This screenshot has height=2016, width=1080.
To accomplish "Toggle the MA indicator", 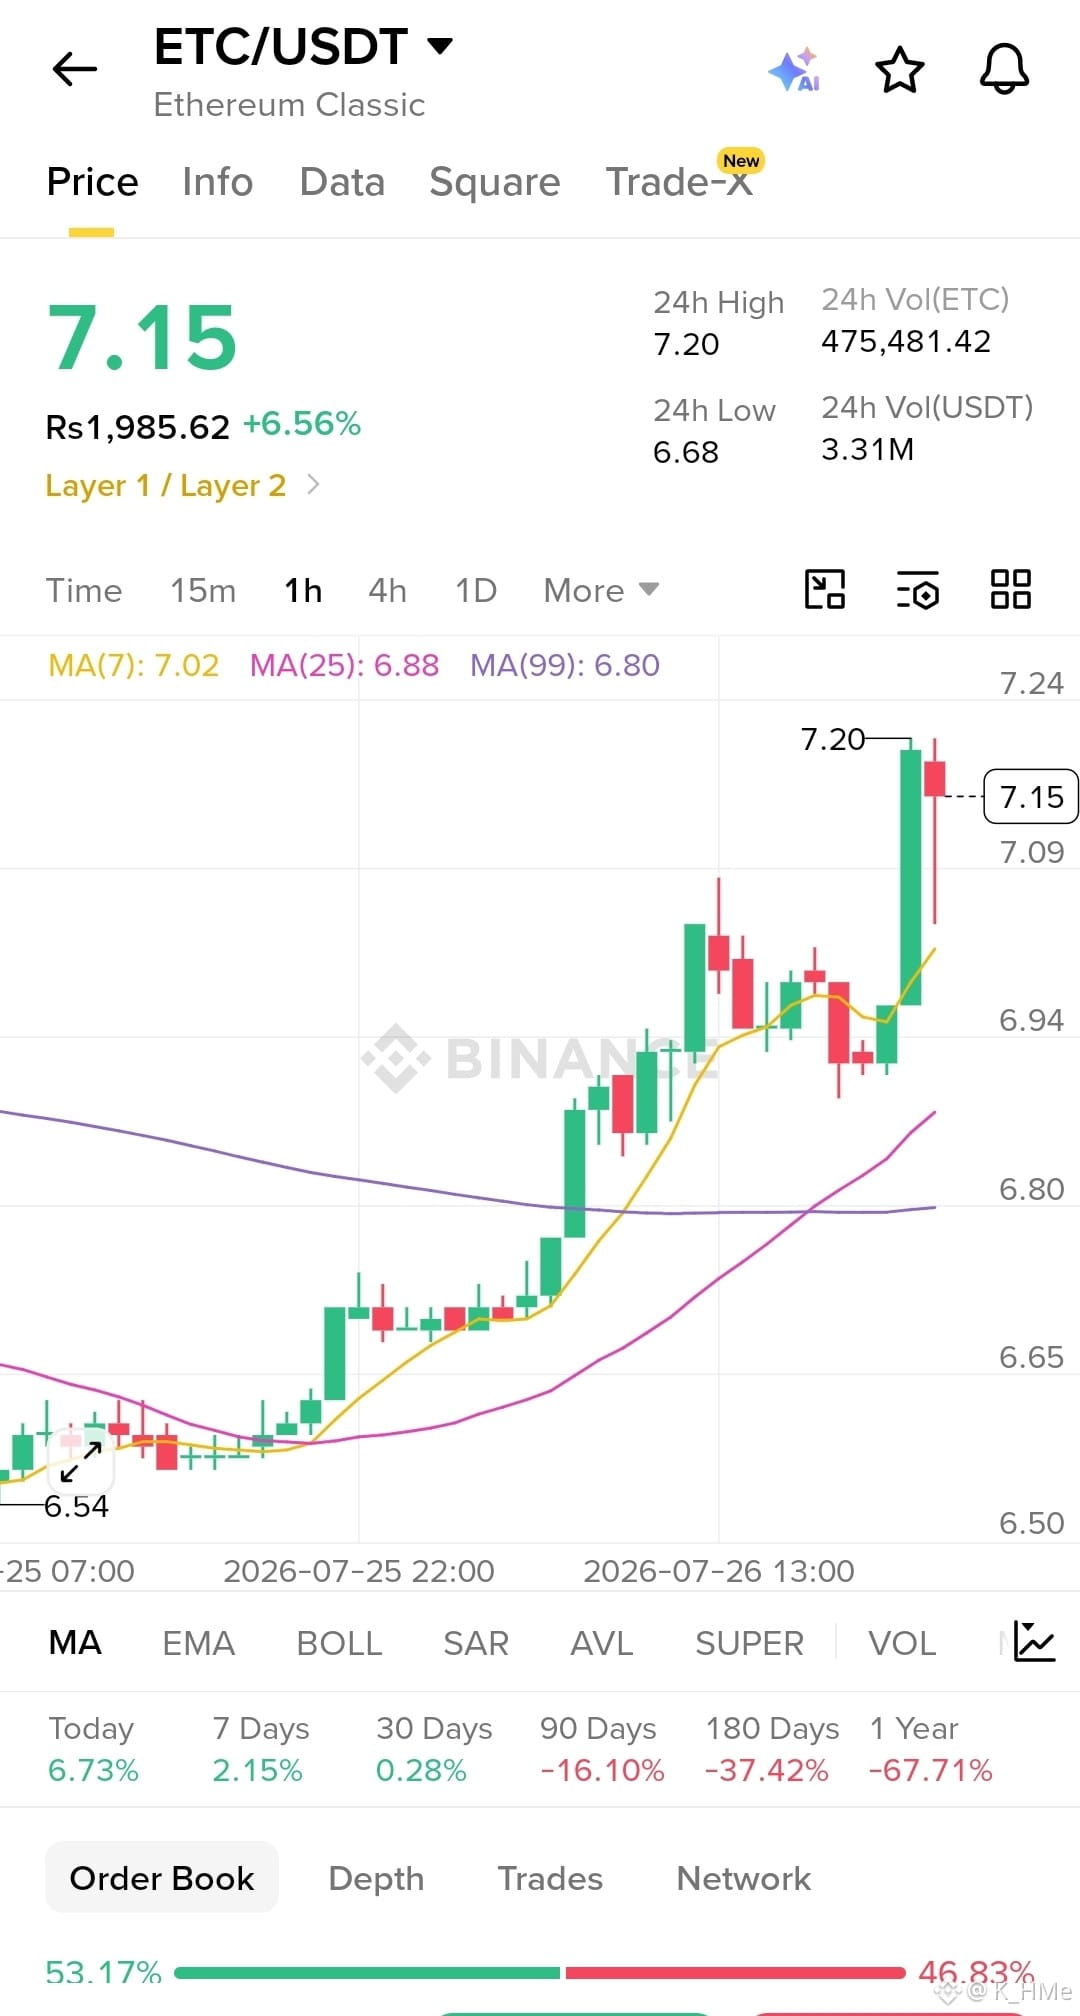I will coord(75,1642).
